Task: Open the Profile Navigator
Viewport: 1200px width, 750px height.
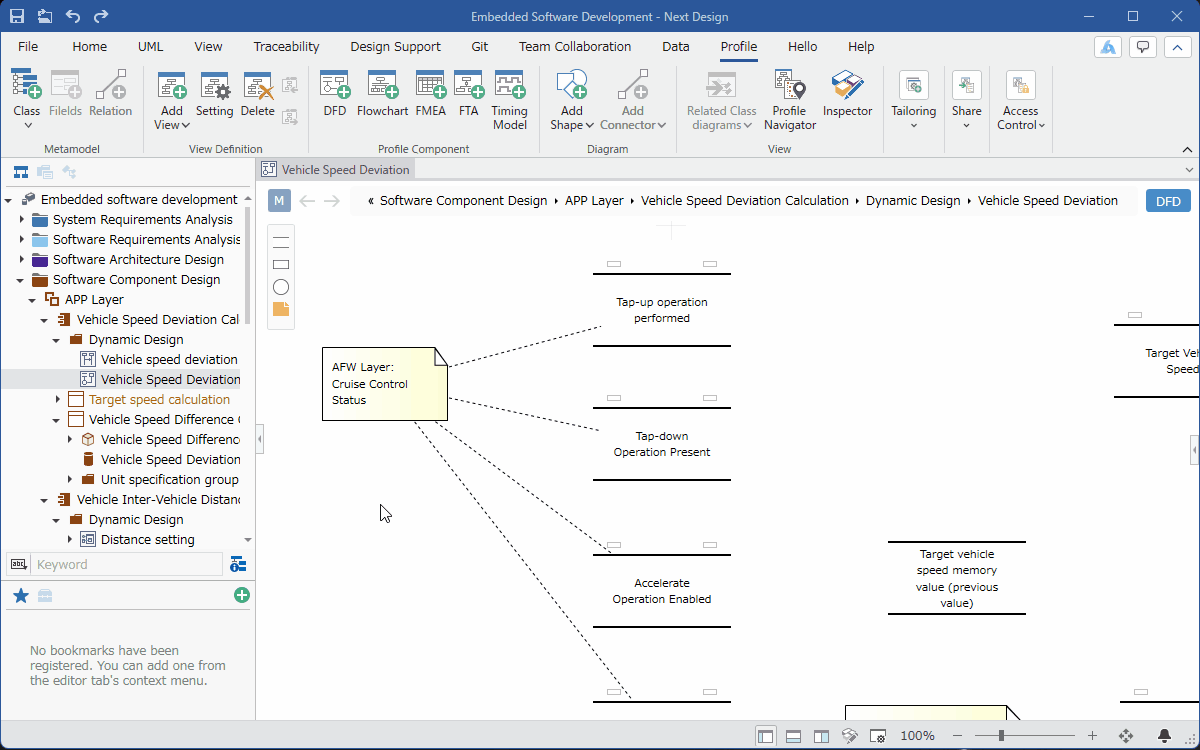Action: 790,100
